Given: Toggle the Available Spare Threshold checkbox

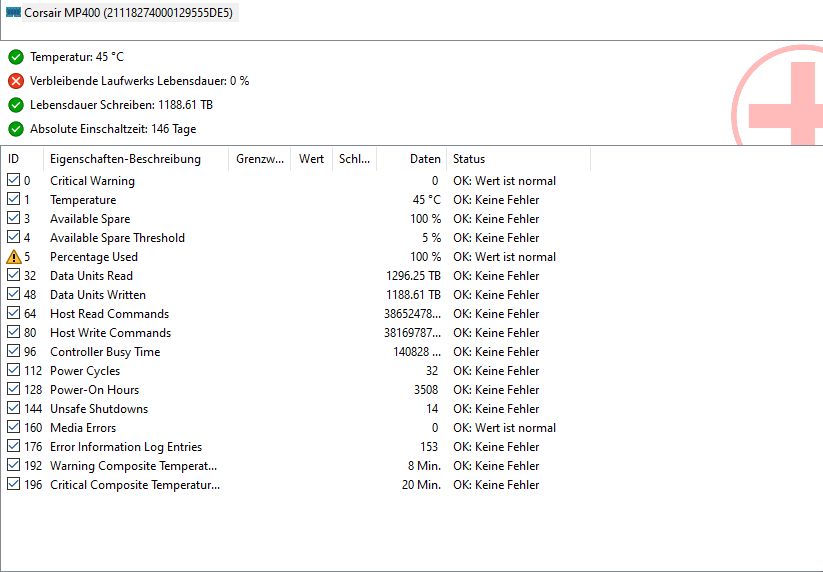Looking at the screenshot, I should point(14,237).
